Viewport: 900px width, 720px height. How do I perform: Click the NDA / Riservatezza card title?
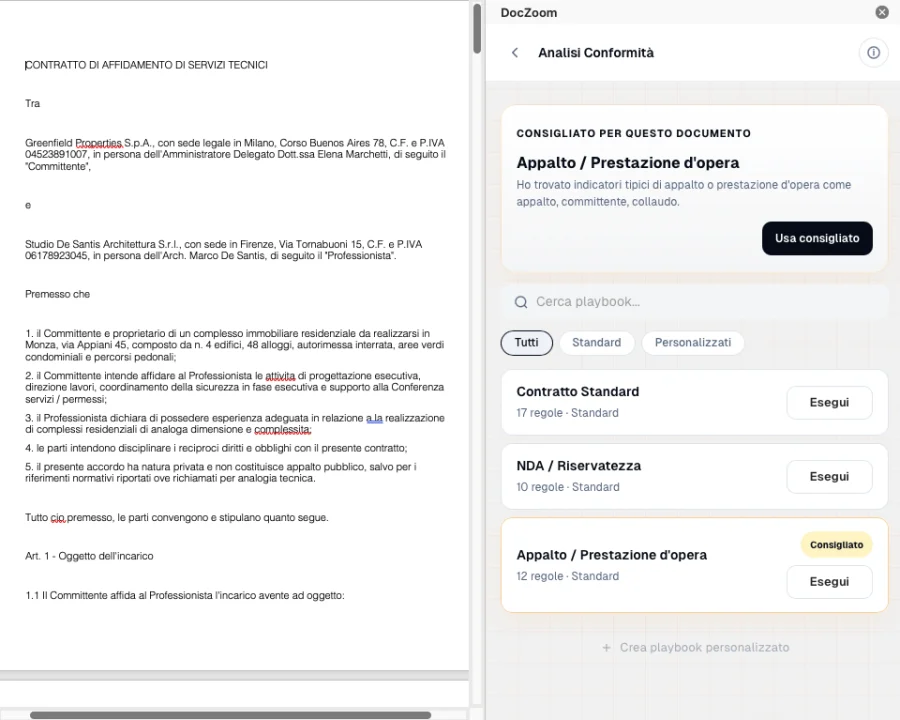579,466
